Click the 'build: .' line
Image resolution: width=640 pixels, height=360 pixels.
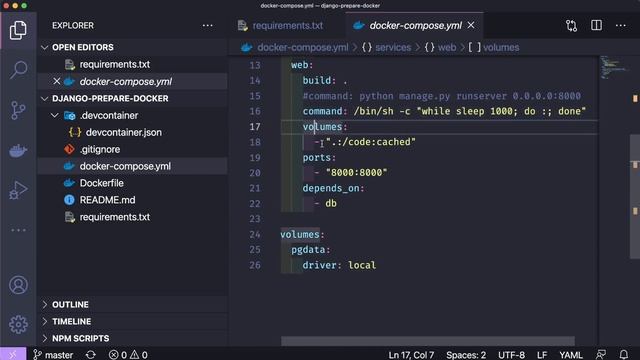pyautogui.click(x=325, y=81)
